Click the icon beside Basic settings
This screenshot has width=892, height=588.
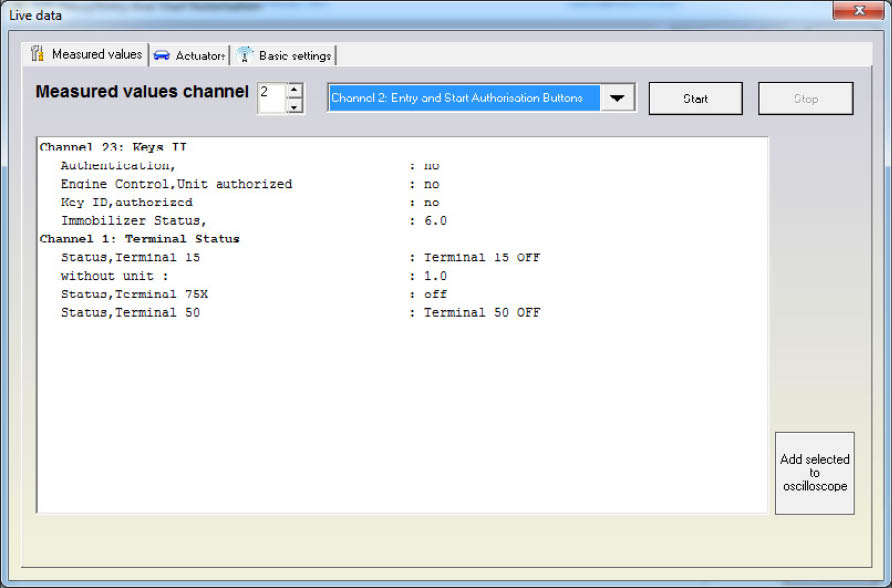tap(245, 55)
